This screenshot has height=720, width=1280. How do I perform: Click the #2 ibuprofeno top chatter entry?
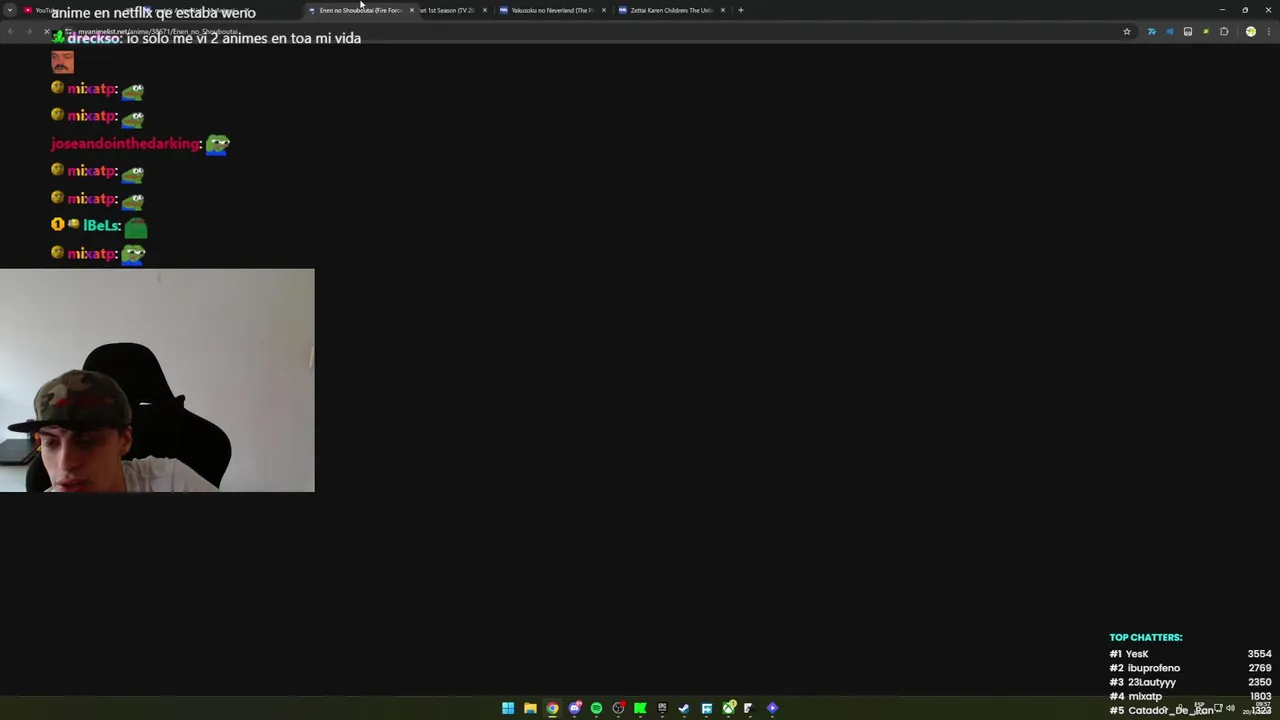pyautogui.click(x=1145, y=668)
